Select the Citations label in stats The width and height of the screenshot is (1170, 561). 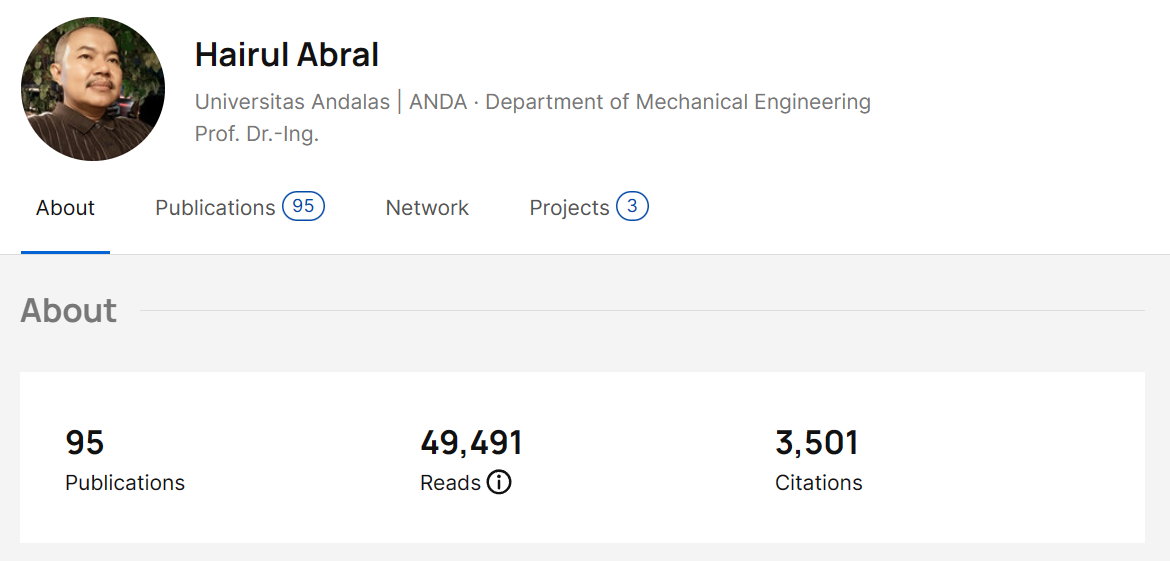pyautogui.click(x=818, y=483)
